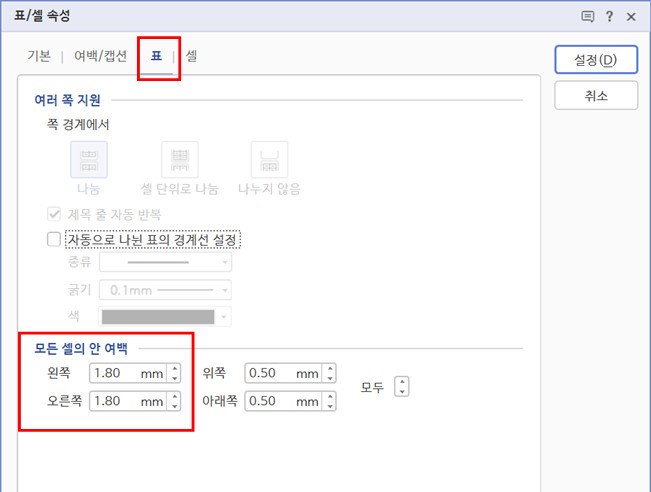Click the 왼쪽 margin input field
The height and width of the screenshot is (492, 651).
tap(128, 373)
